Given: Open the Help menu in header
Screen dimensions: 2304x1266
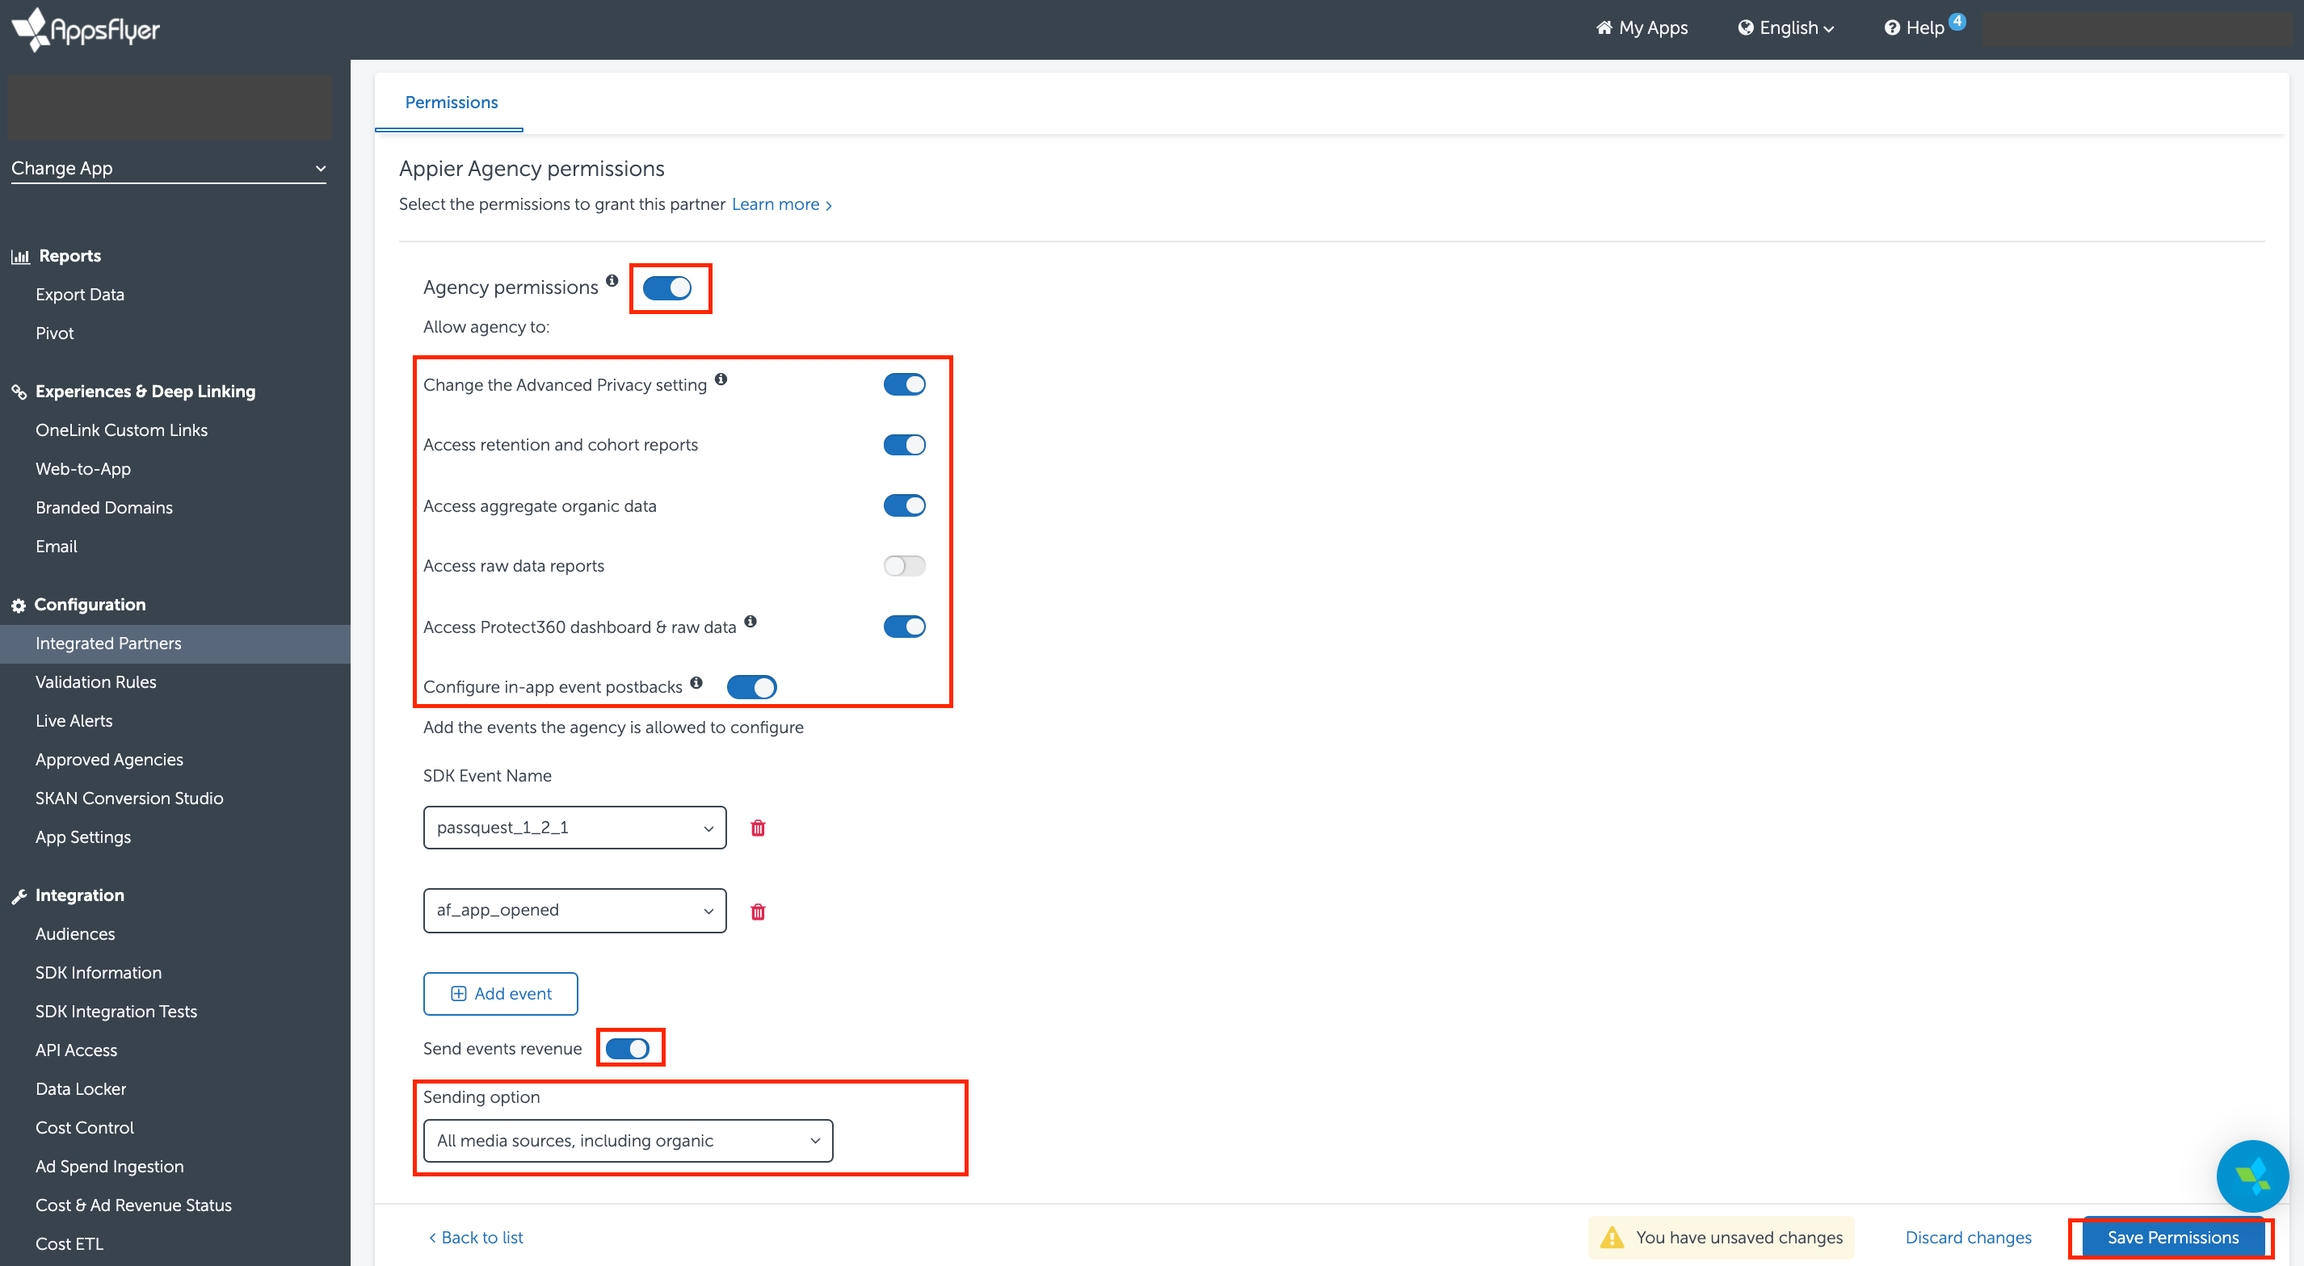Looking at the screenshot, I should click(1915, 28).
